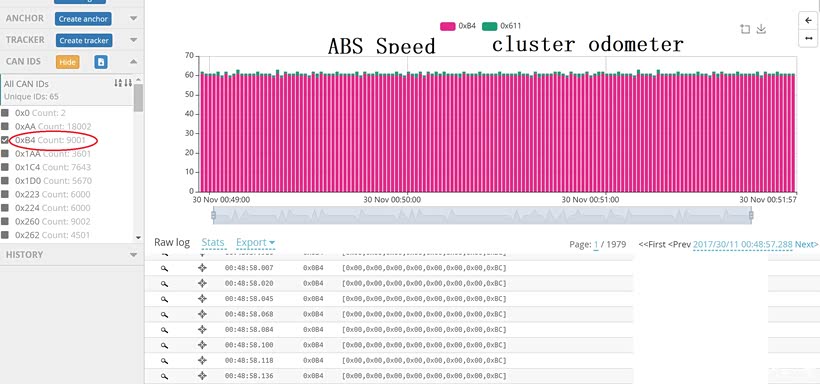Click the magnifier in the 00:48:58.007 row
Screen dimensions: 820x384
[x=164, y=268]
